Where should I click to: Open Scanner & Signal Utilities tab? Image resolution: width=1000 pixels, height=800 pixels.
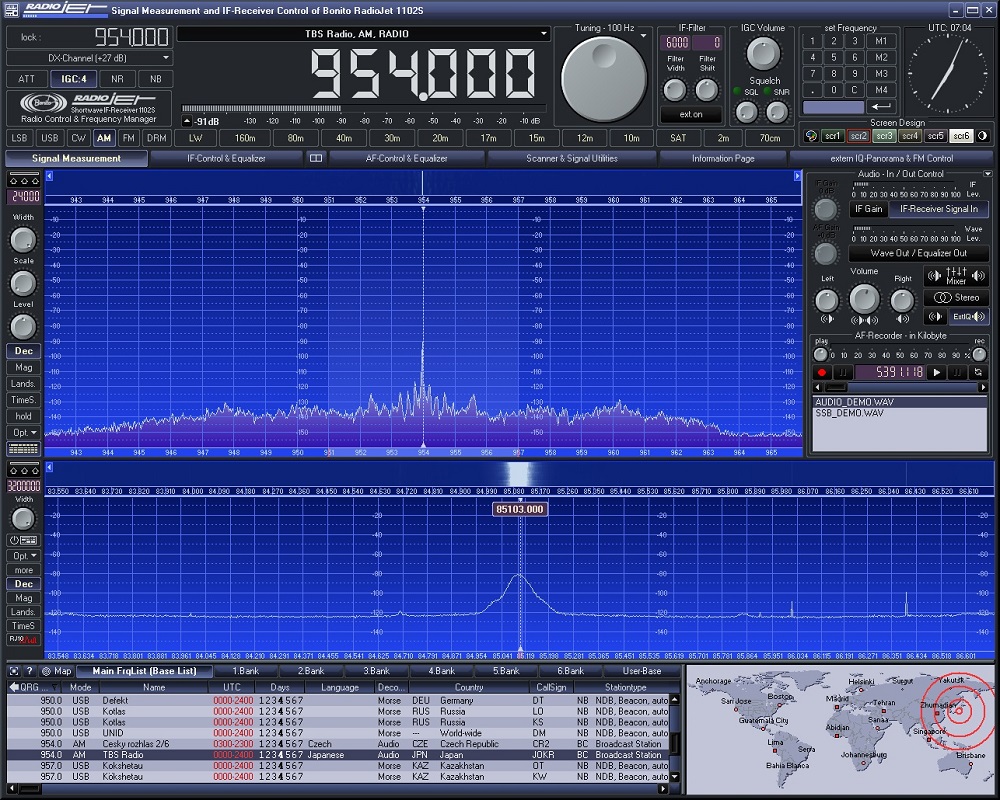click(x=571, y=158)
